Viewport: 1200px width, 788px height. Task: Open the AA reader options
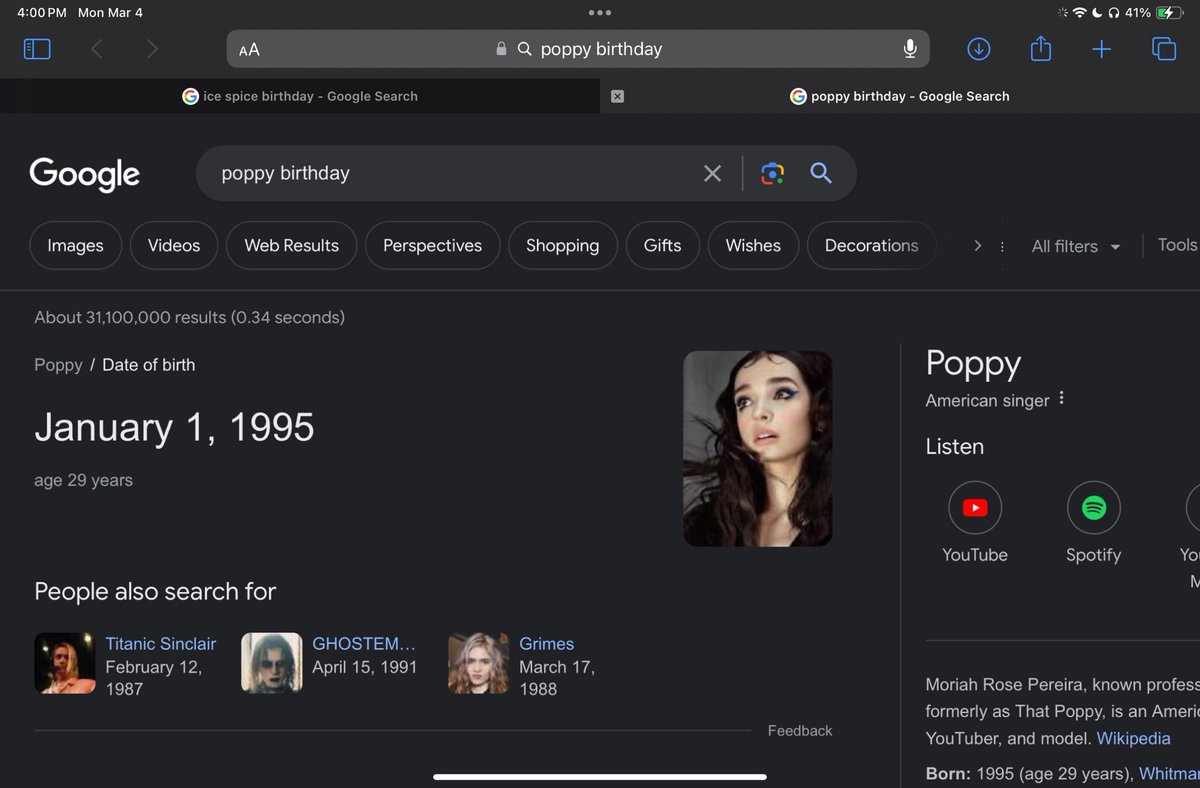click(x=249, y=49)
